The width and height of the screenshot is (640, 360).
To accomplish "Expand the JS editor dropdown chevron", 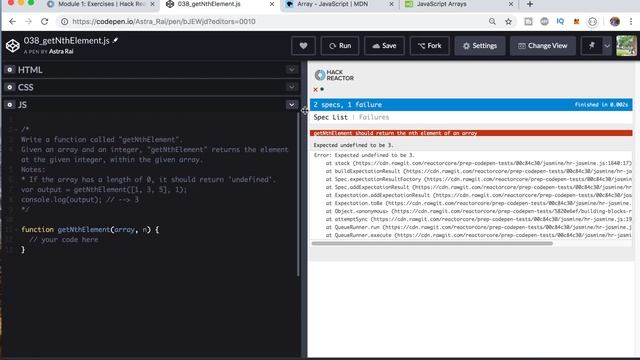I will coord(291,104).
